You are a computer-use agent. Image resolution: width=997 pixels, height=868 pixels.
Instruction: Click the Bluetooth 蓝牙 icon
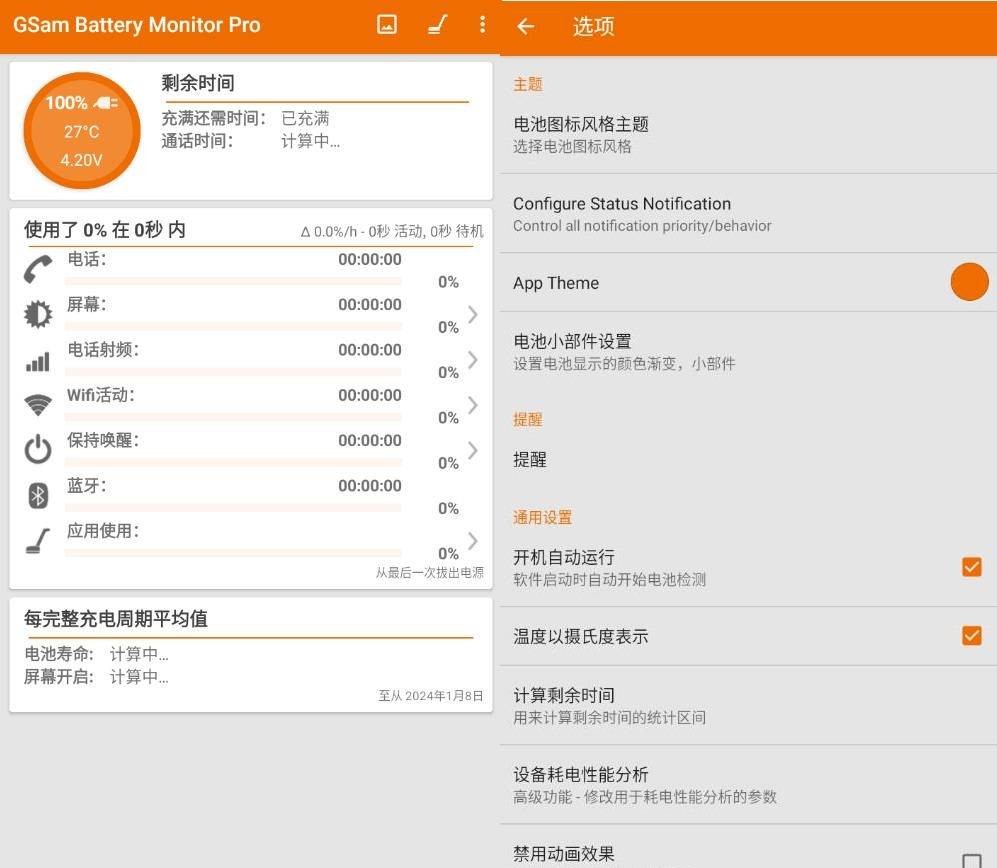(38, 495)
